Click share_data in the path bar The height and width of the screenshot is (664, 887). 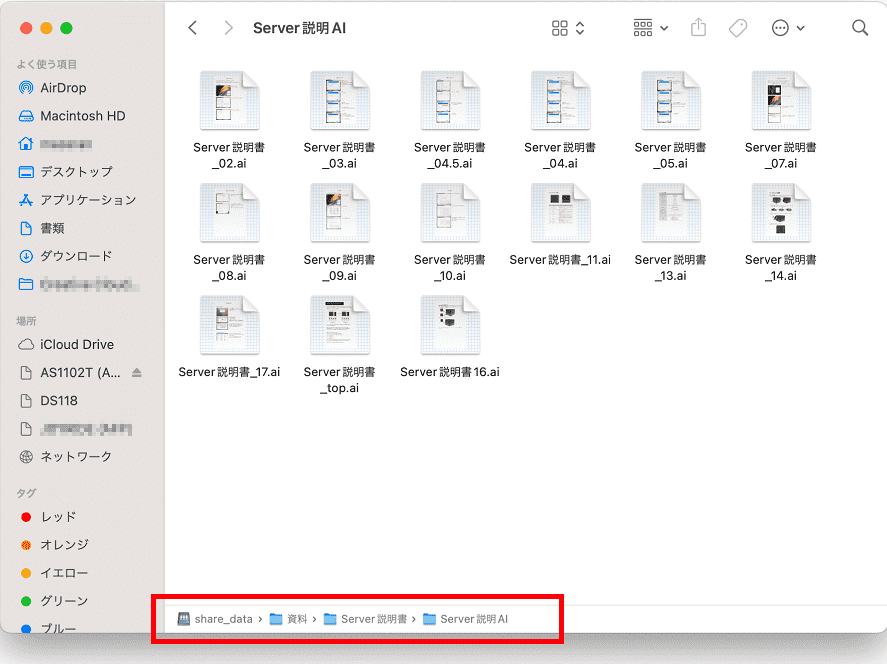pyautogui.click(x=215, y=619)
